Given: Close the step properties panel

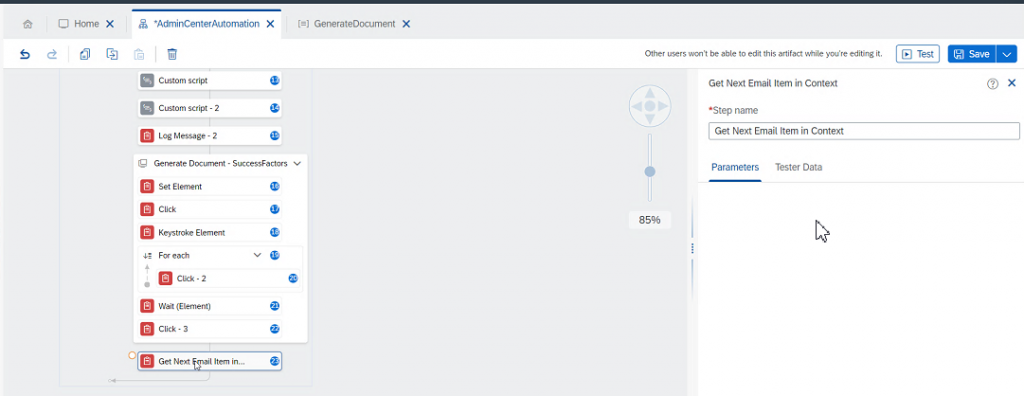Looking at the screenshot, I should point(1012,83).
